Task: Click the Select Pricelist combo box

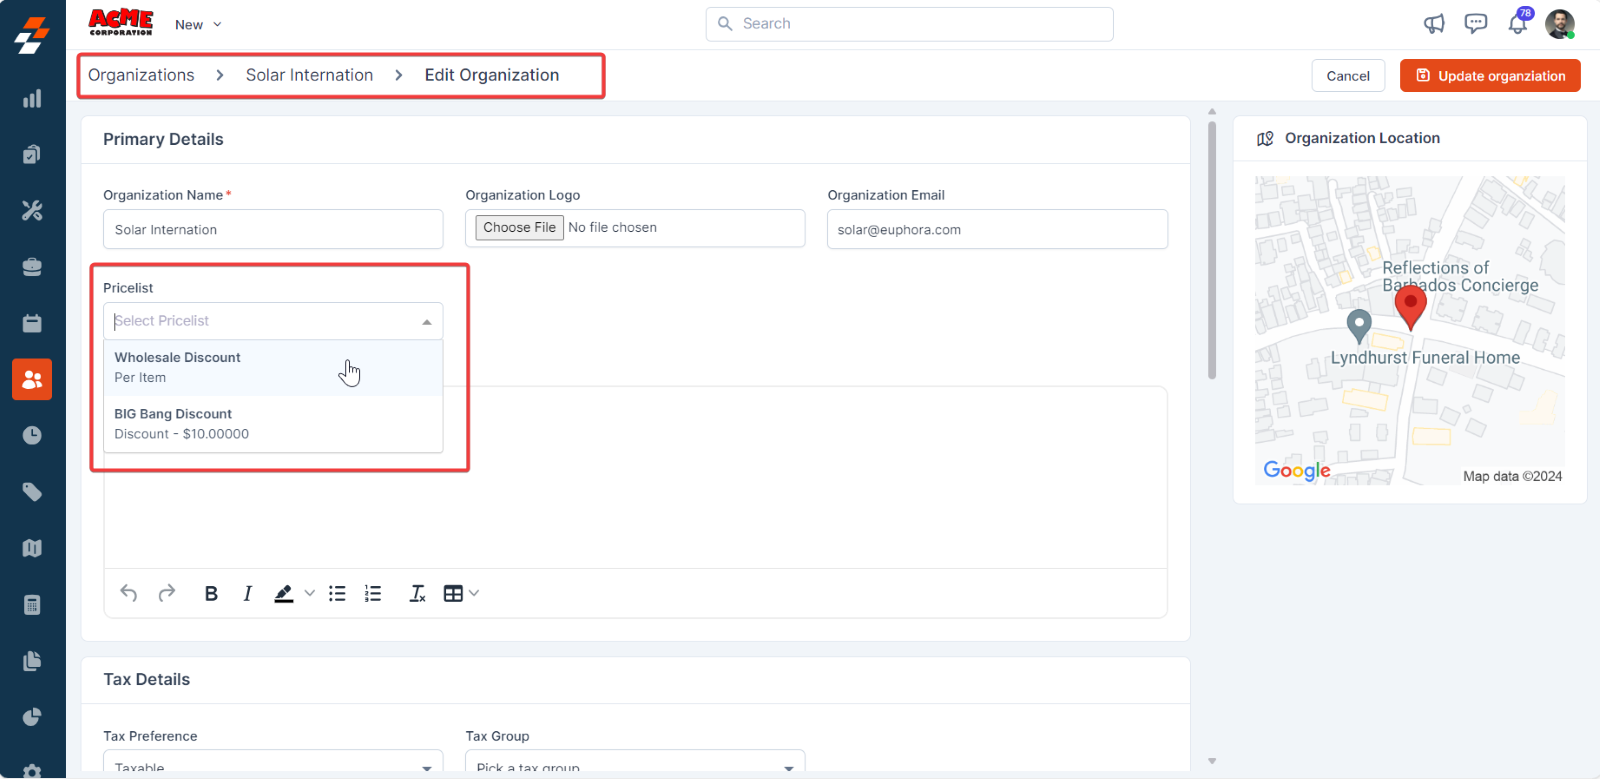Action: 273,321
